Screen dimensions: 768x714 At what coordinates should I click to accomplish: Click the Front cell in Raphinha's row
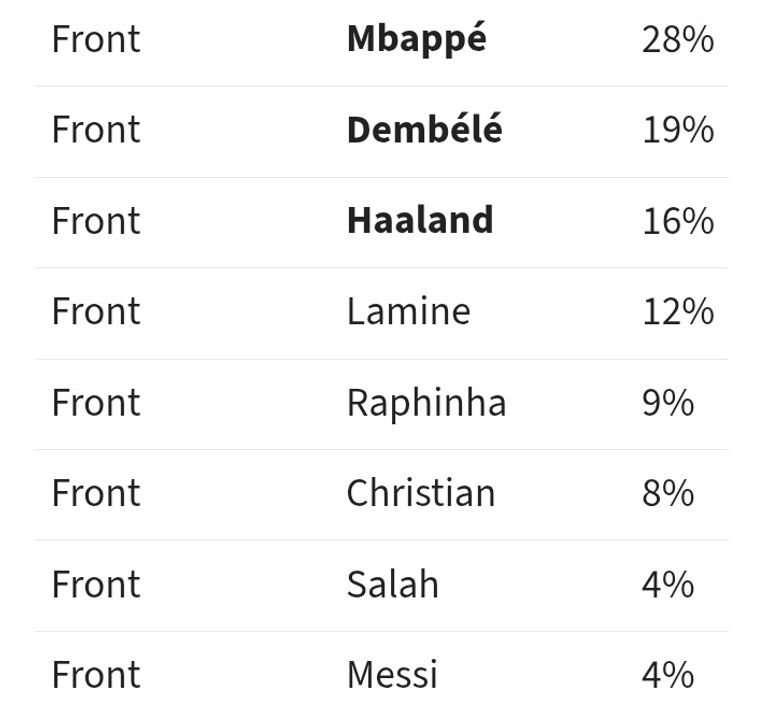[96, 403]
